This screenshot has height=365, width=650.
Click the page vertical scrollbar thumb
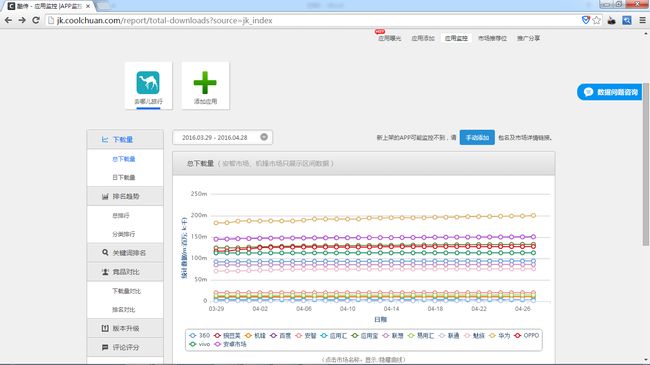point(646,164)
